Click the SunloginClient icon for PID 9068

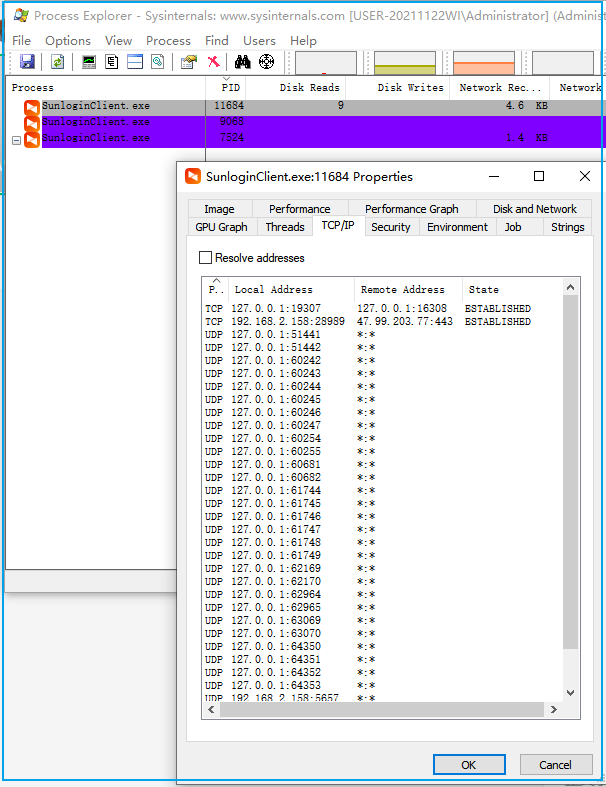pyautogui.click(x=32, y=123)
